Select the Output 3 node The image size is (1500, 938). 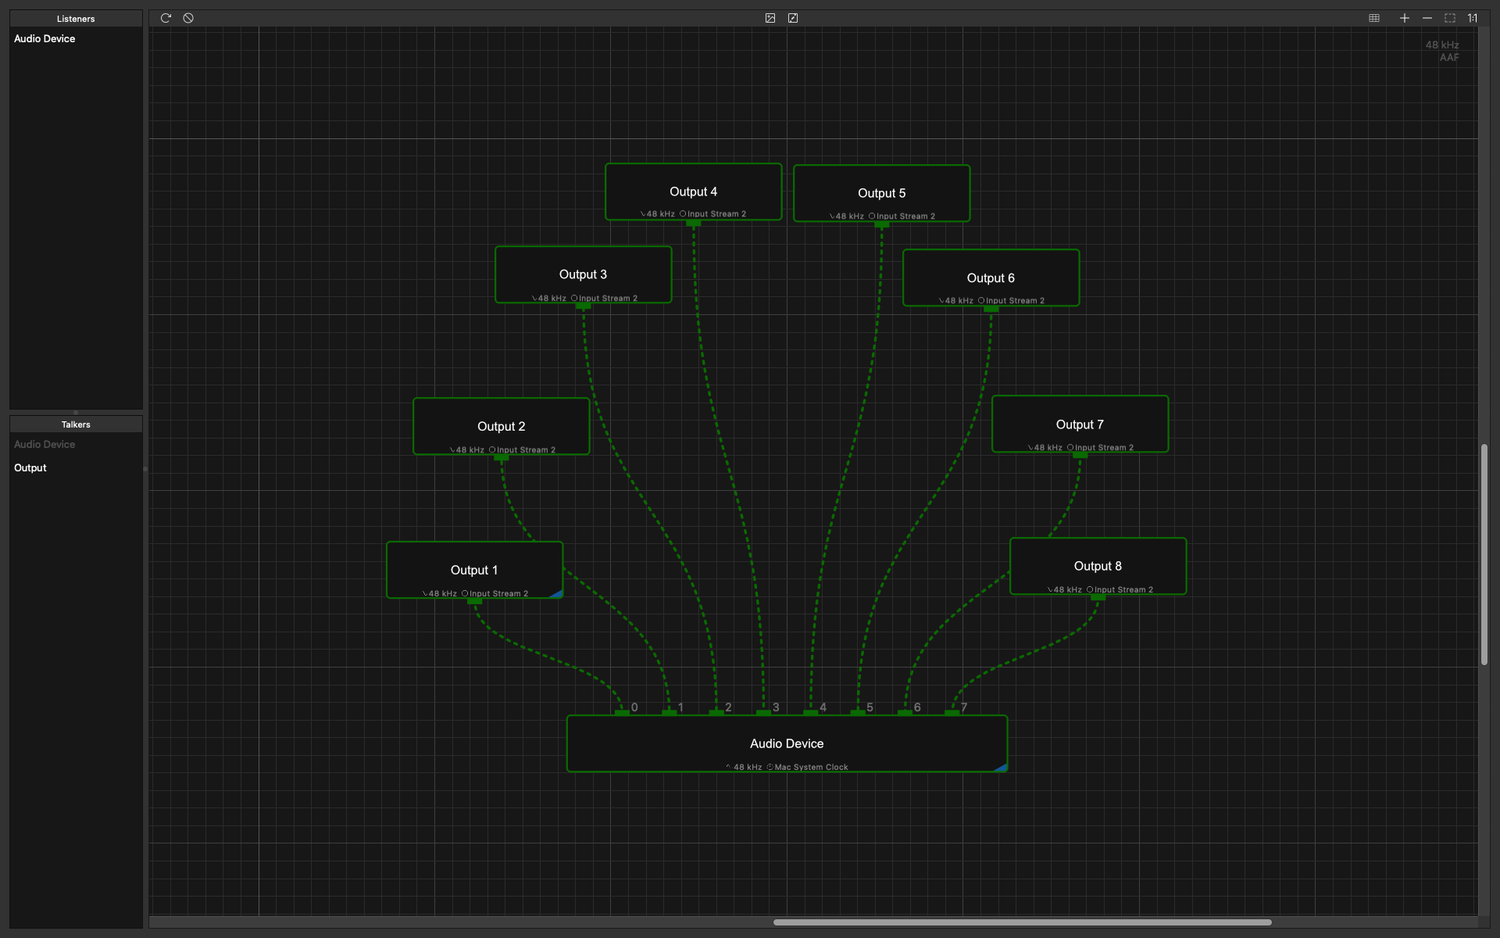point(583,274)
